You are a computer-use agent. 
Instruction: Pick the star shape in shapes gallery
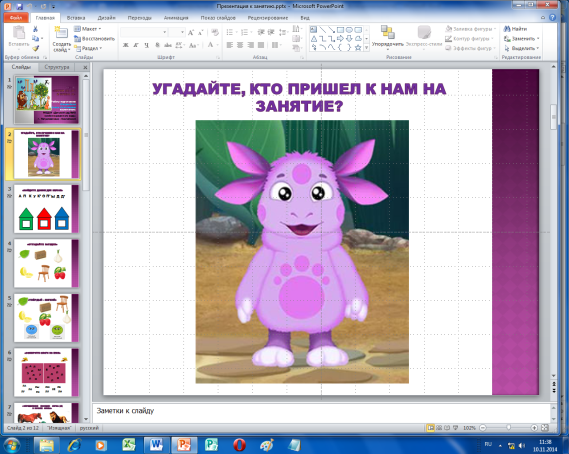pos(358,47)
